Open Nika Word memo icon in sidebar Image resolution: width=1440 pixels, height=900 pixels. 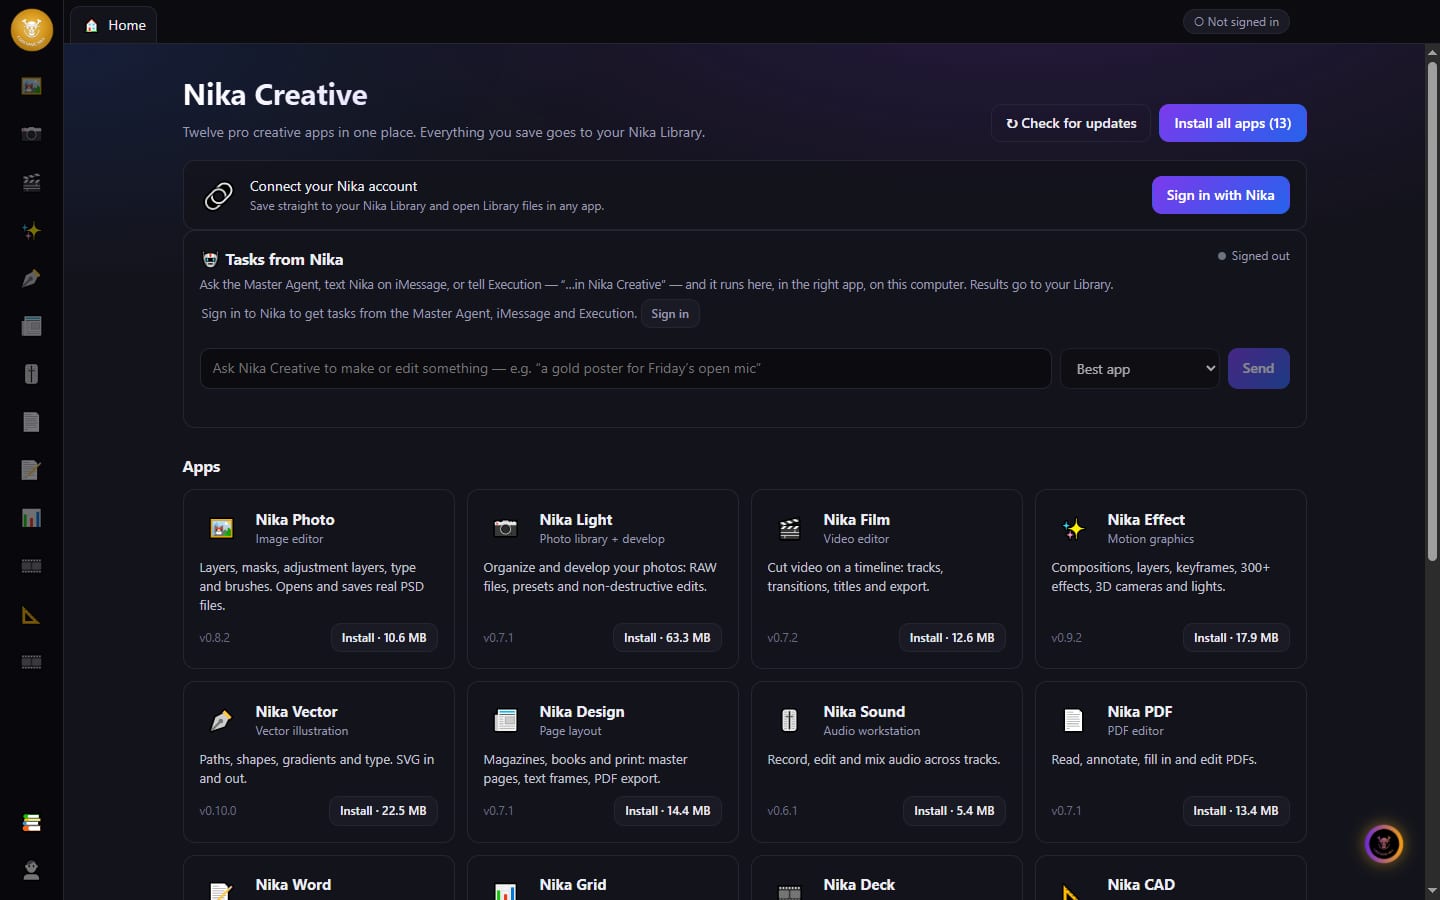31,470
